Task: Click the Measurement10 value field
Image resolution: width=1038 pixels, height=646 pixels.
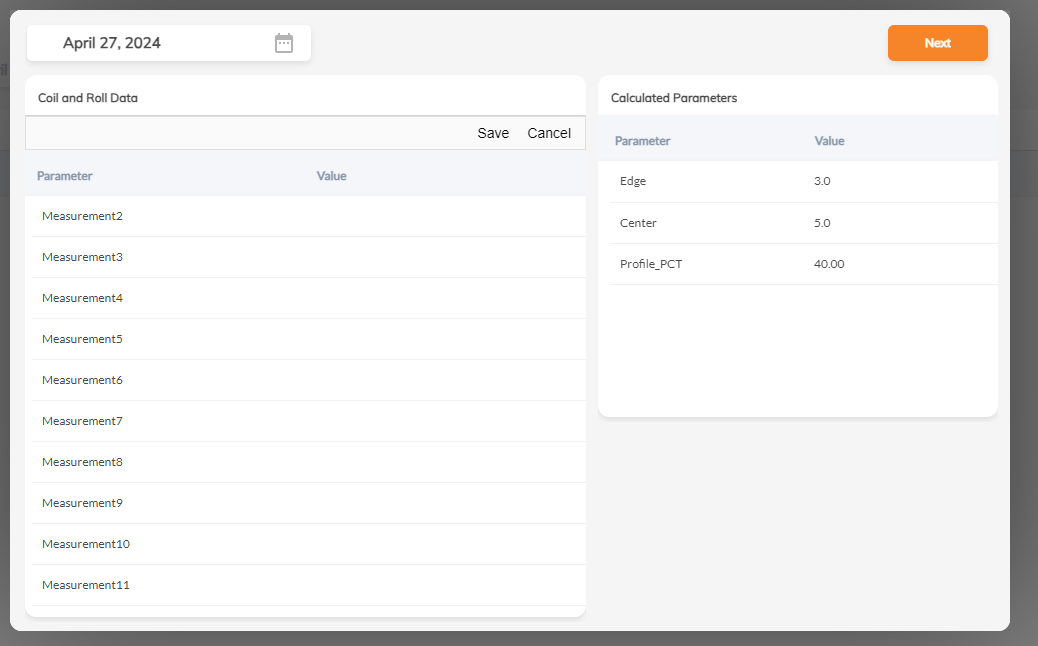Action: click(x=400, y=544)
